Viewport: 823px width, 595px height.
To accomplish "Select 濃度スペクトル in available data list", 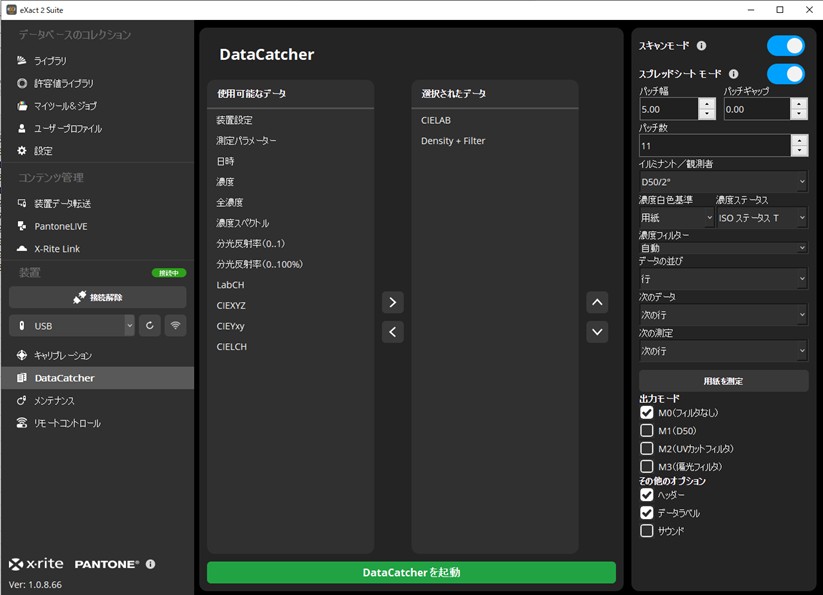I will point(290,223).
